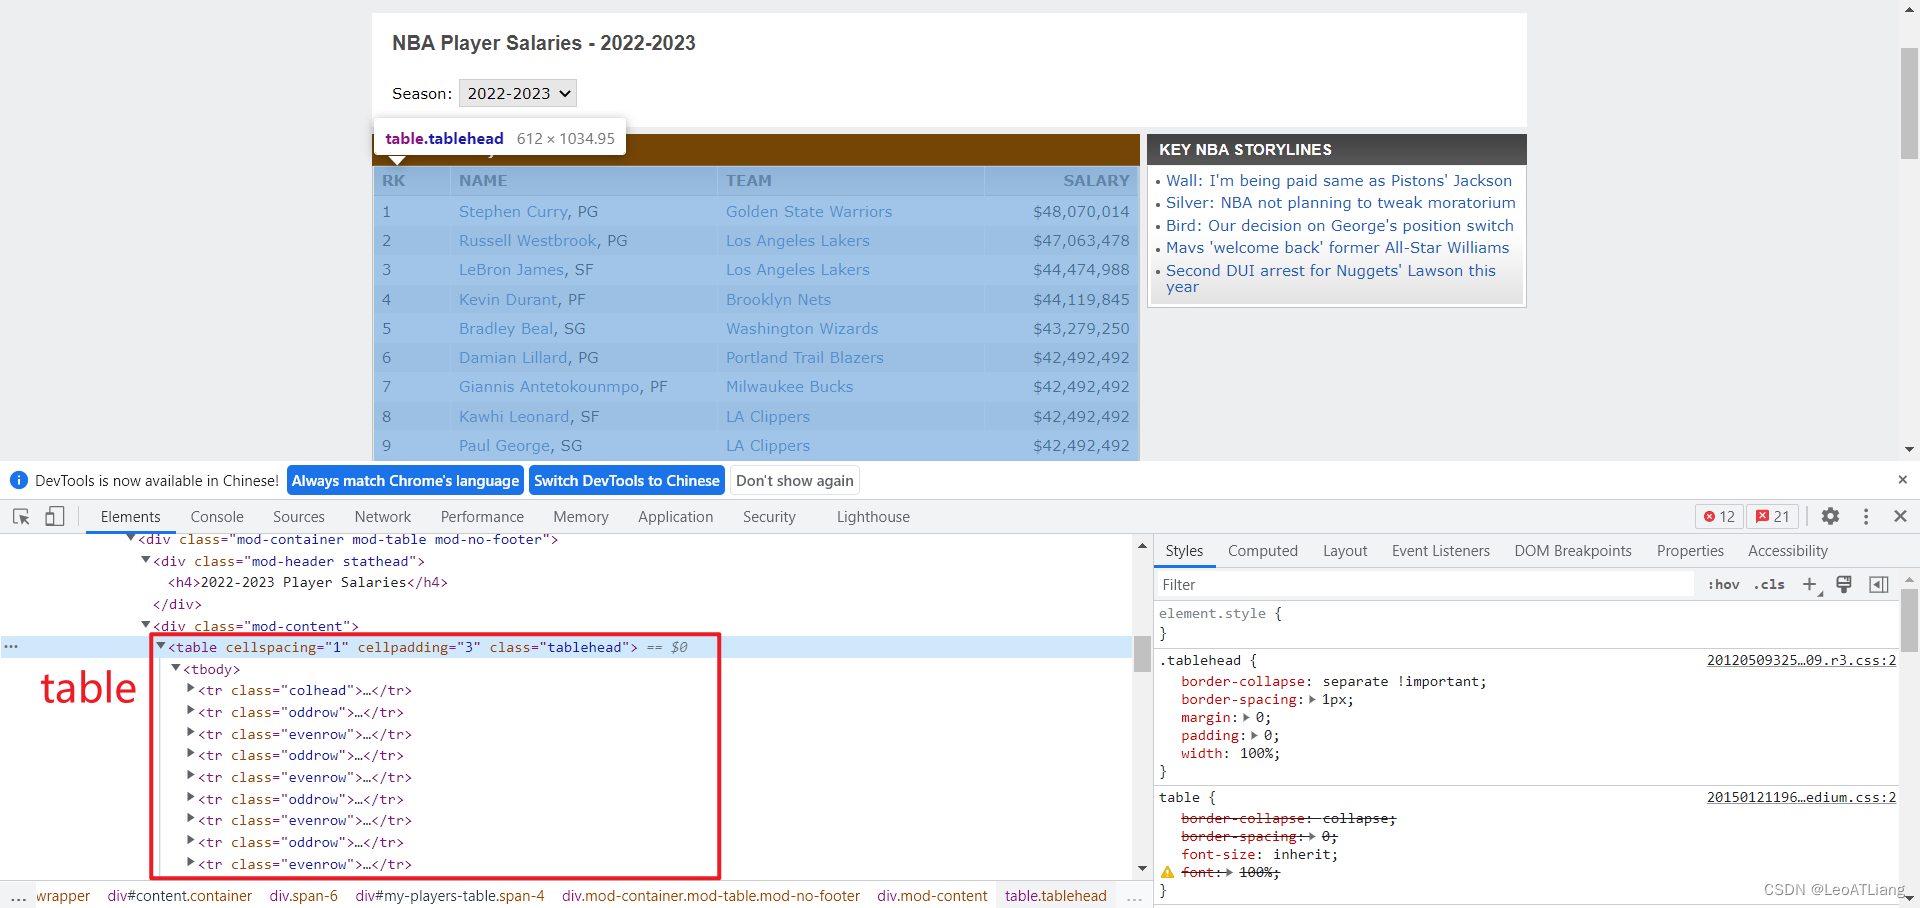
Task: Activate the inspect element picker icon
Action: click(21, 516)
